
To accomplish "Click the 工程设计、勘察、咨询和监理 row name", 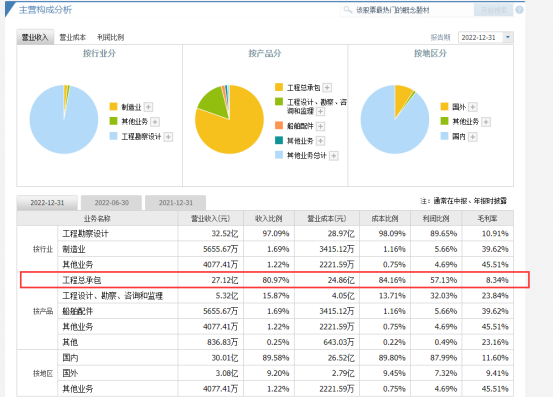I will pos(113,296).
